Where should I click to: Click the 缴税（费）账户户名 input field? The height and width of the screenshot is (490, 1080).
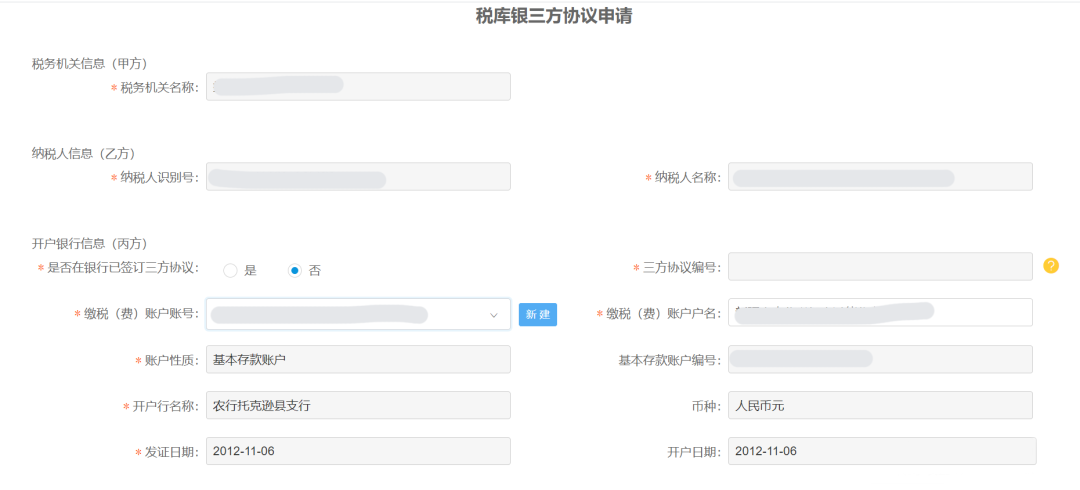[880, 312]
